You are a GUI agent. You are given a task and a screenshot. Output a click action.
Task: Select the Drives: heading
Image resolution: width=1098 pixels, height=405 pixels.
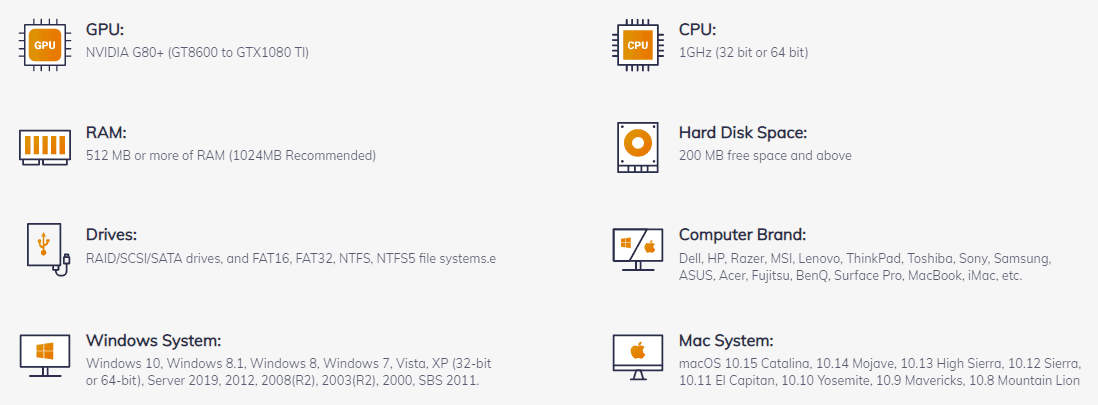[111, 235]
